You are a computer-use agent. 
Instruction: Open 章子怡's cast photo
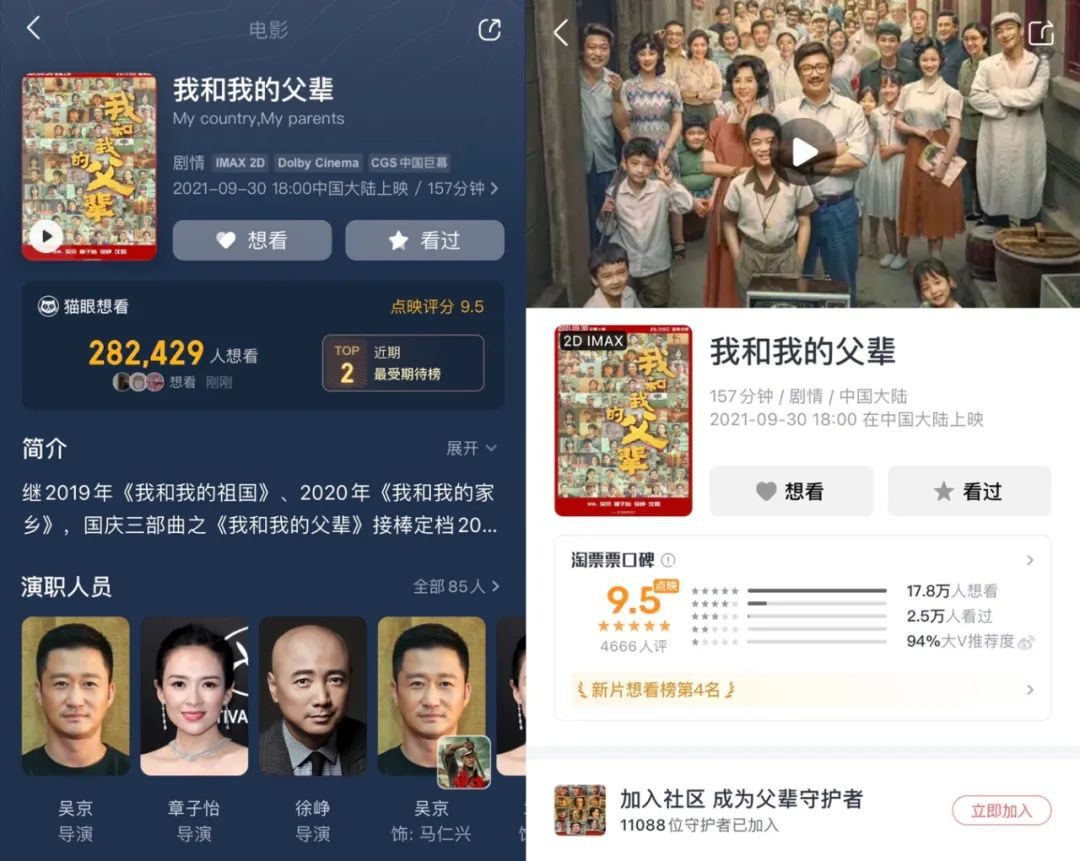(194, 696)
